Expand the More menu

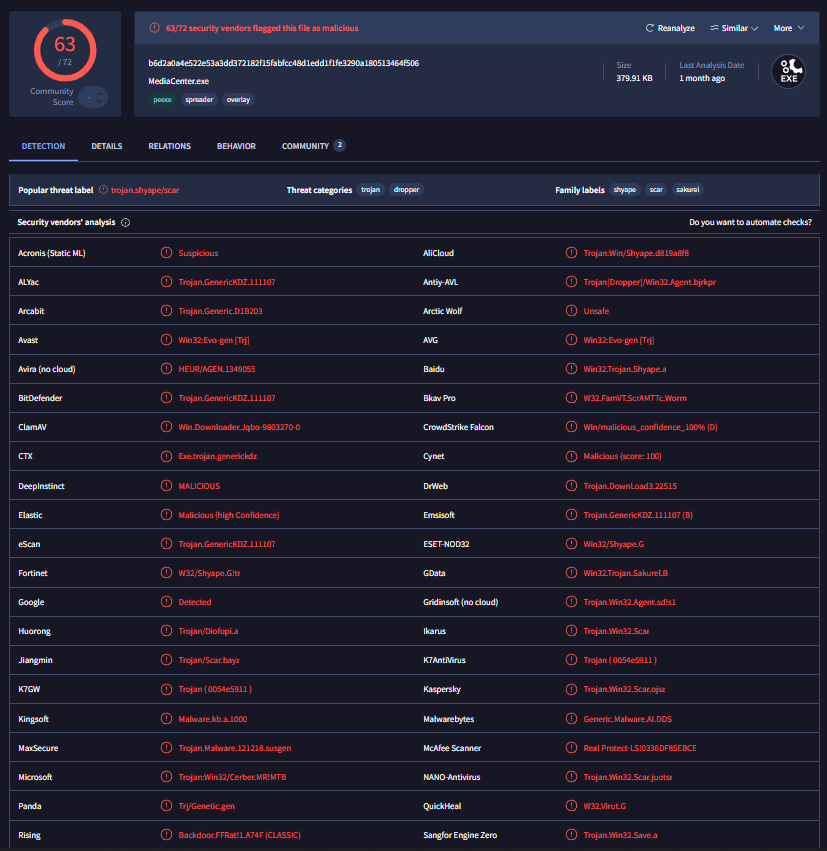click(x=788, y=28)
